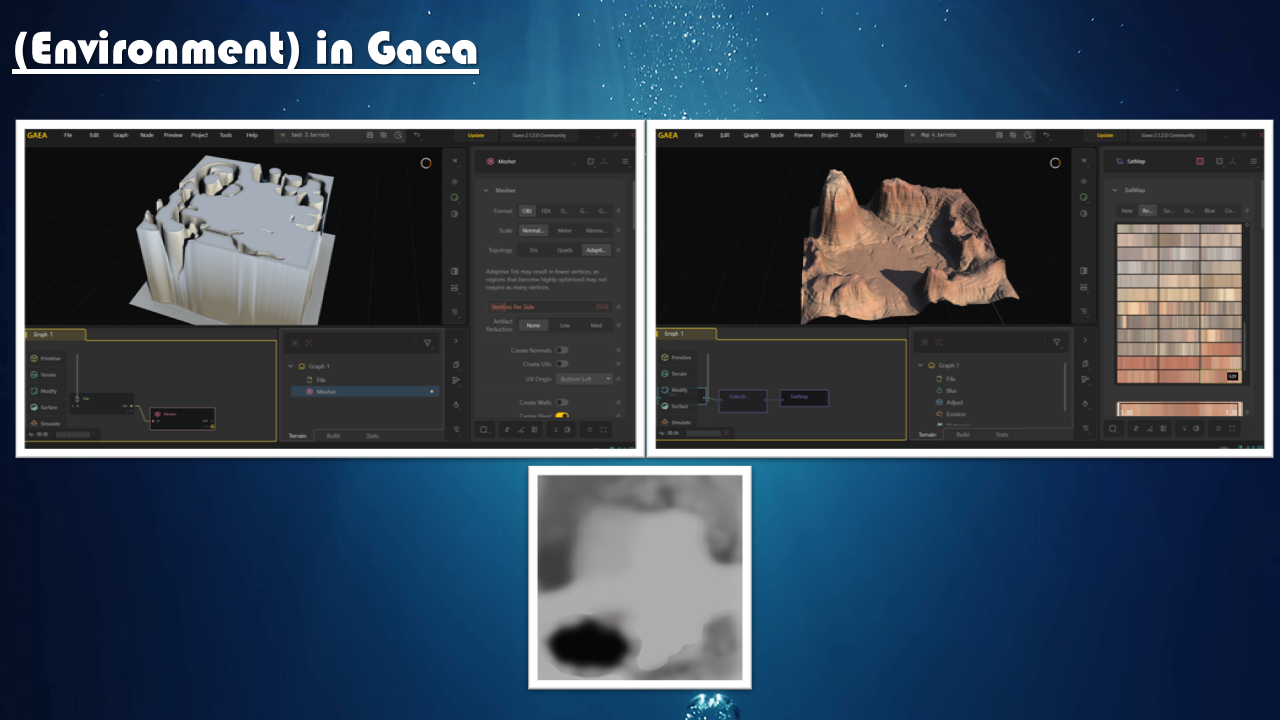Screen dimensions: 1280x720
Task: Click the hamburger menu icon in Mesher panel header
Action: (625, 161)
